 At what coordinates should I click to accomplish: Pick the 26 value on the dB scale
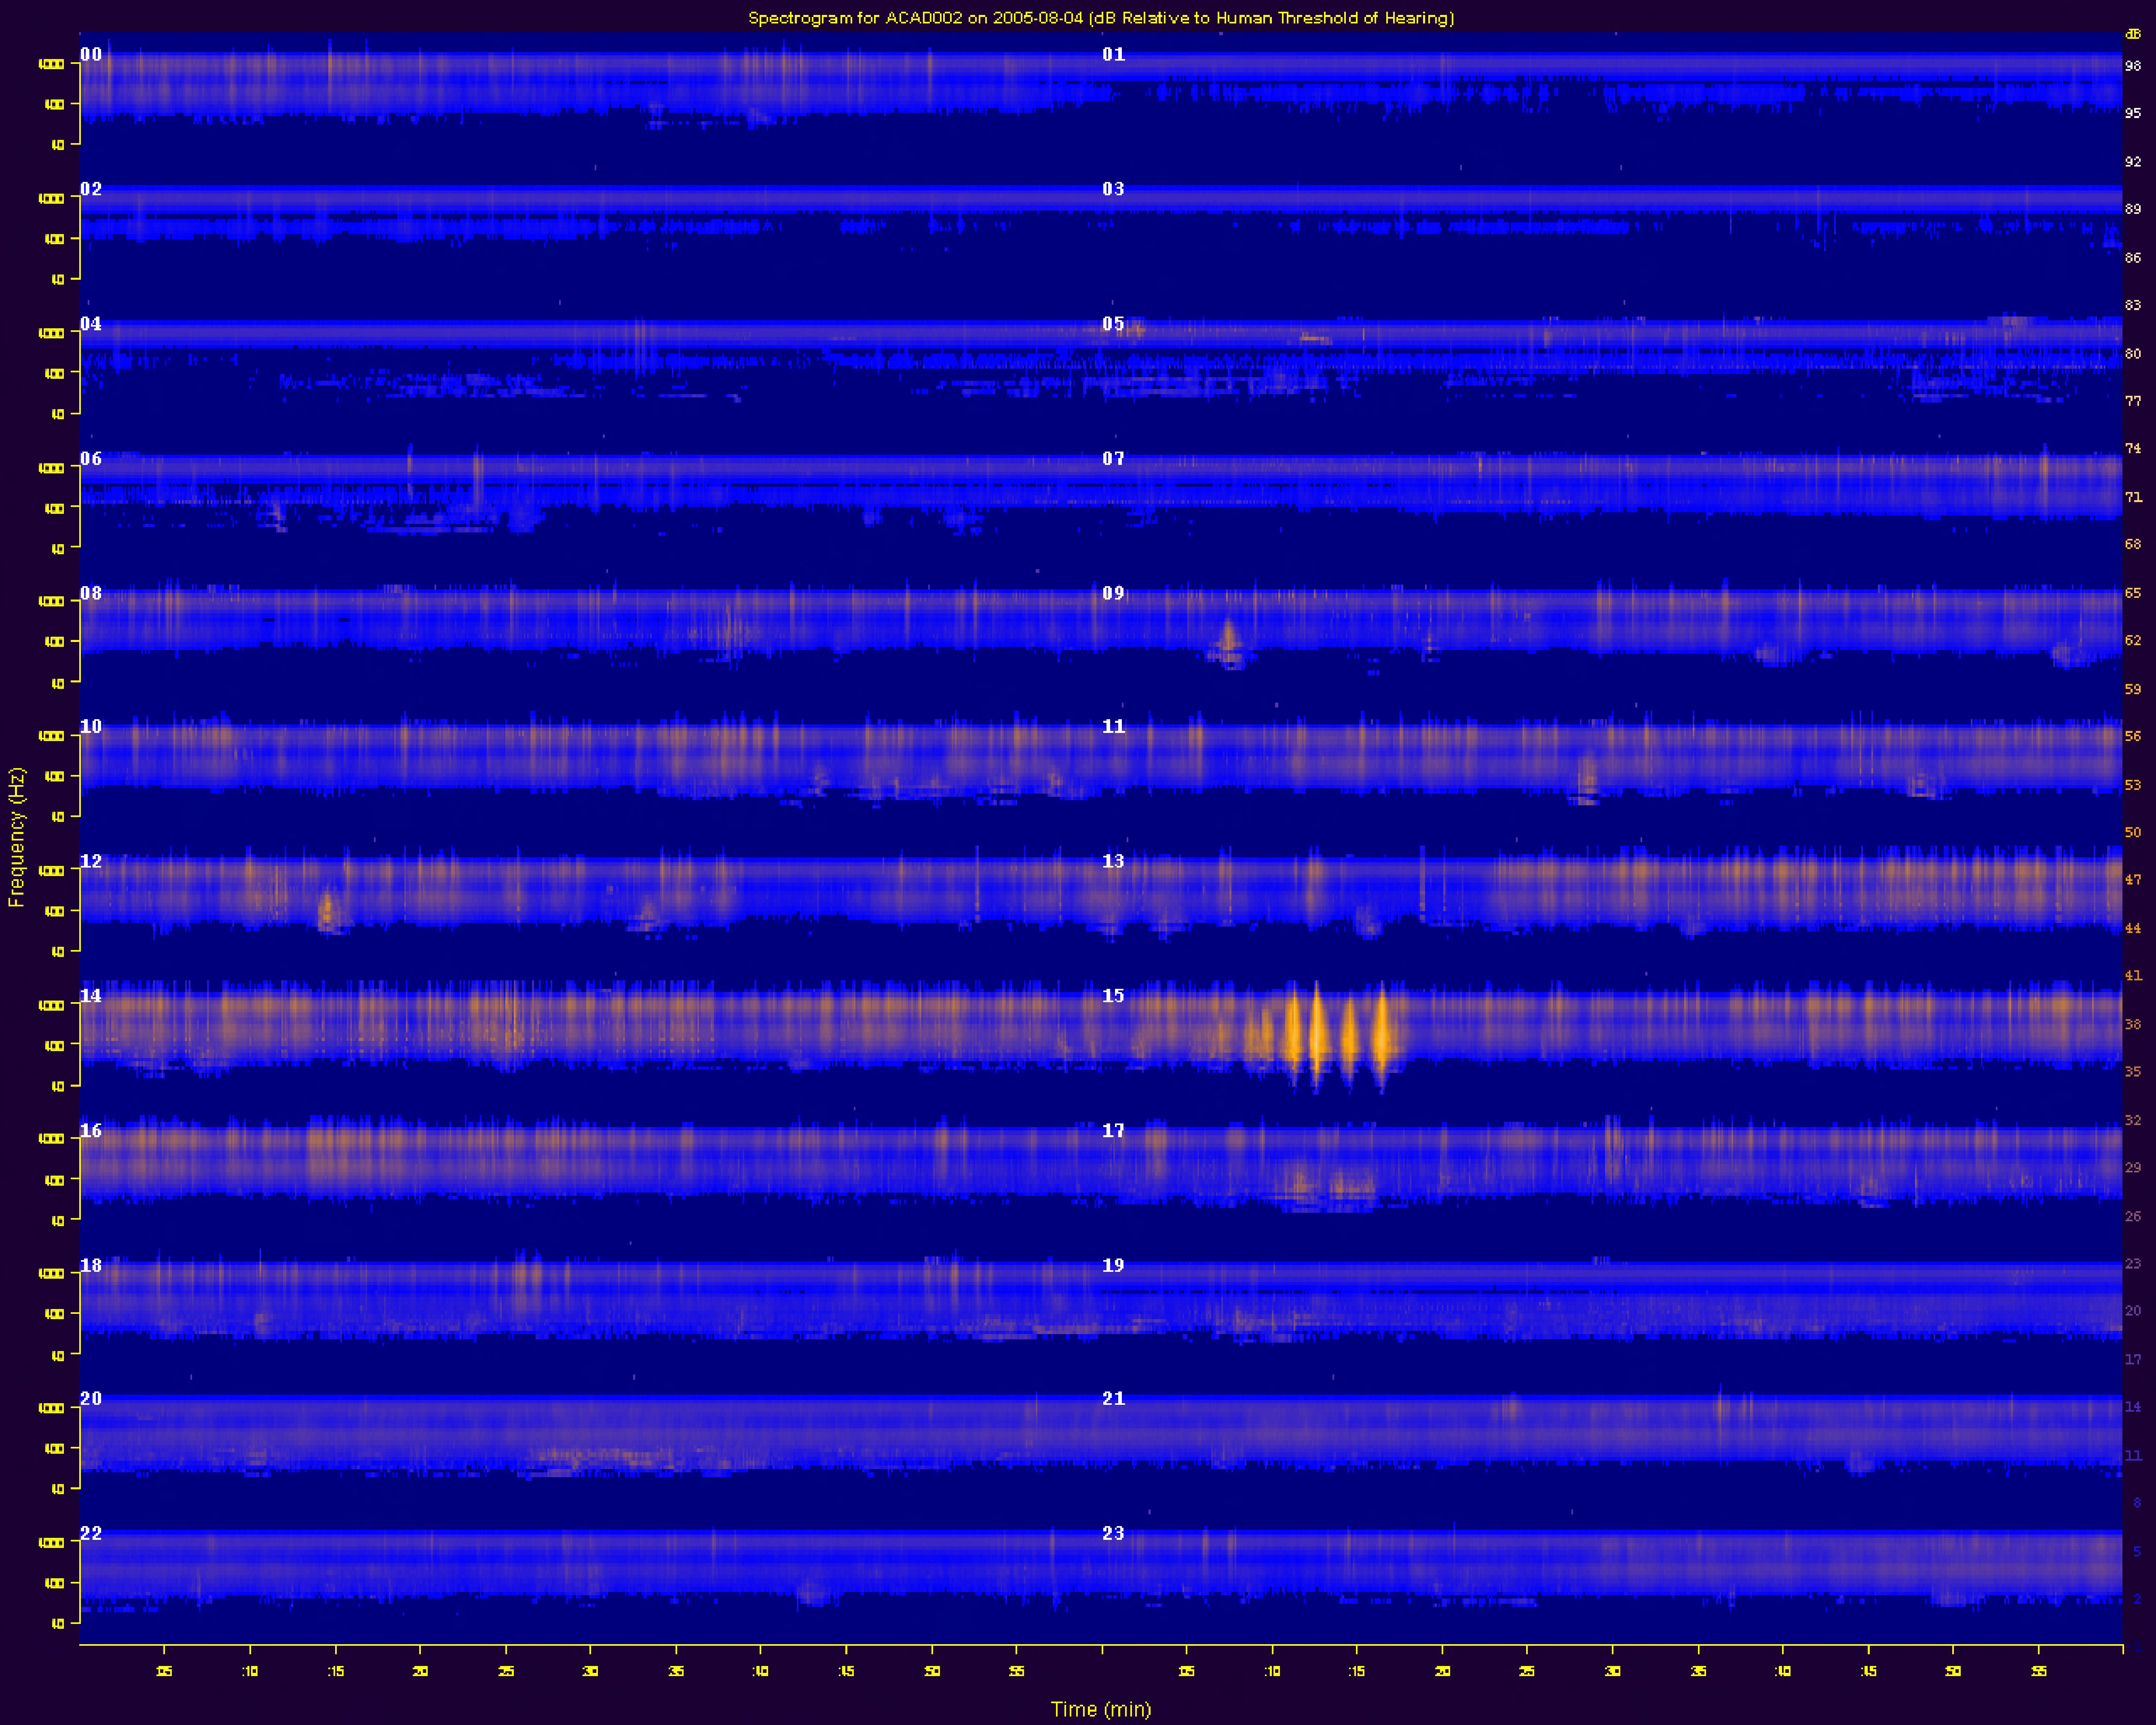tap(2133, 1216)
